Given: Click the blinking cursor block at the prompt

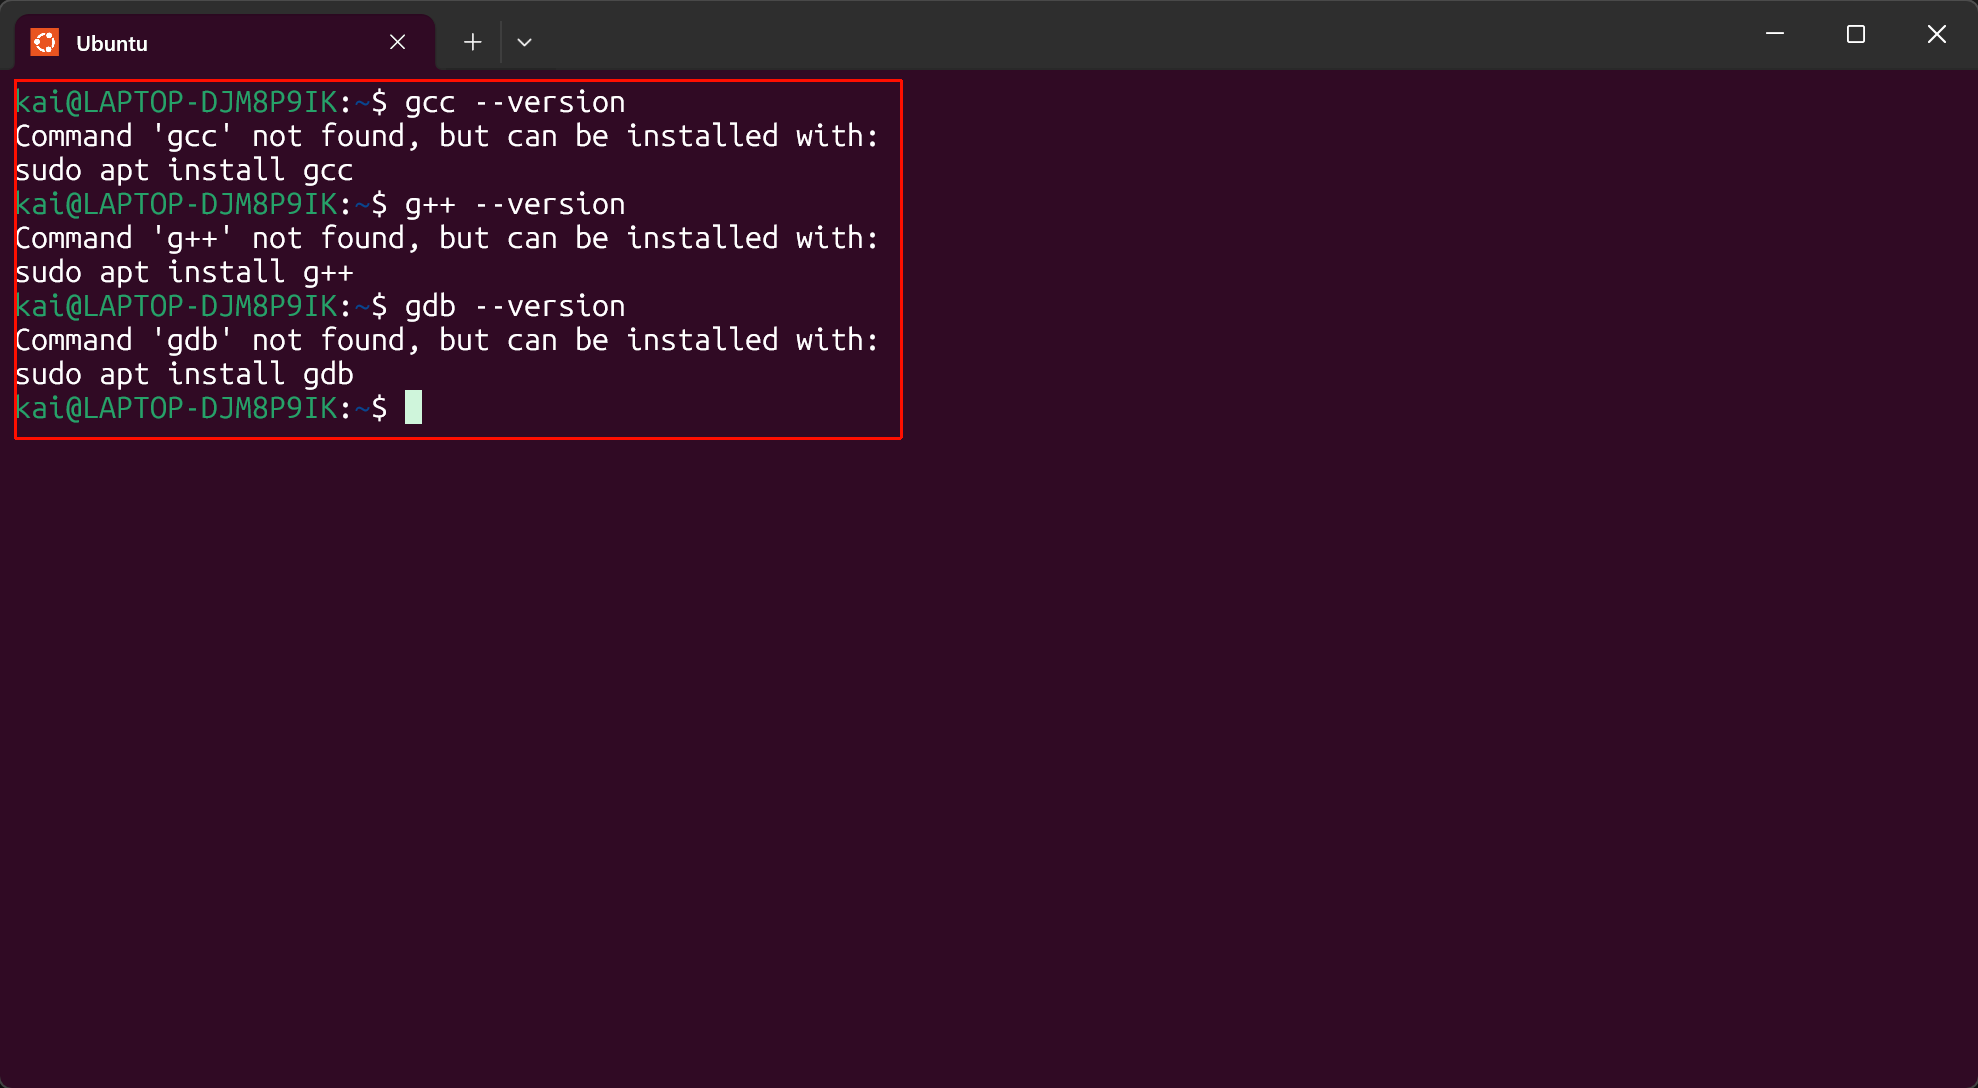Looking at the screenshot, I should click(413, 408).
